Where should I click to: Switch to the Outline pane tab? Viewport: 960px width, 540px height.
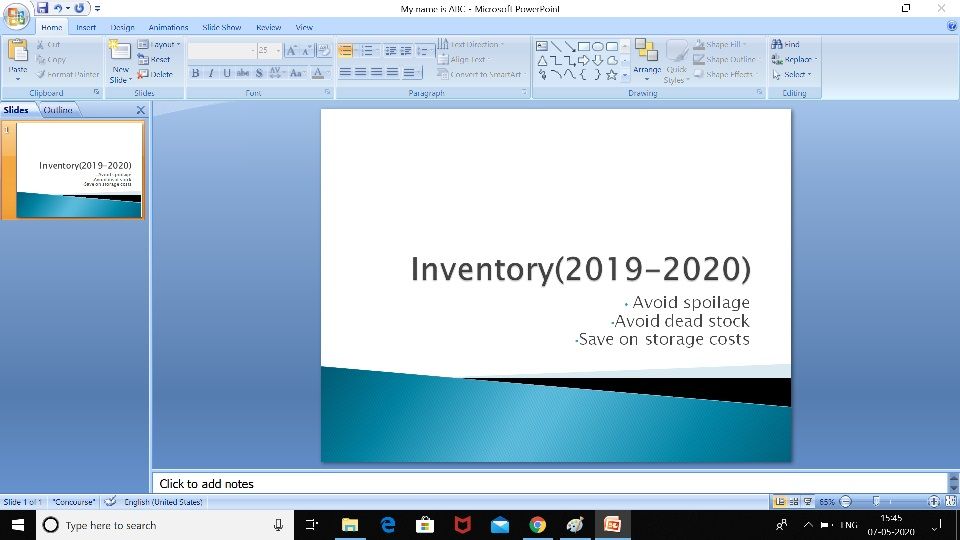[58, 110]
